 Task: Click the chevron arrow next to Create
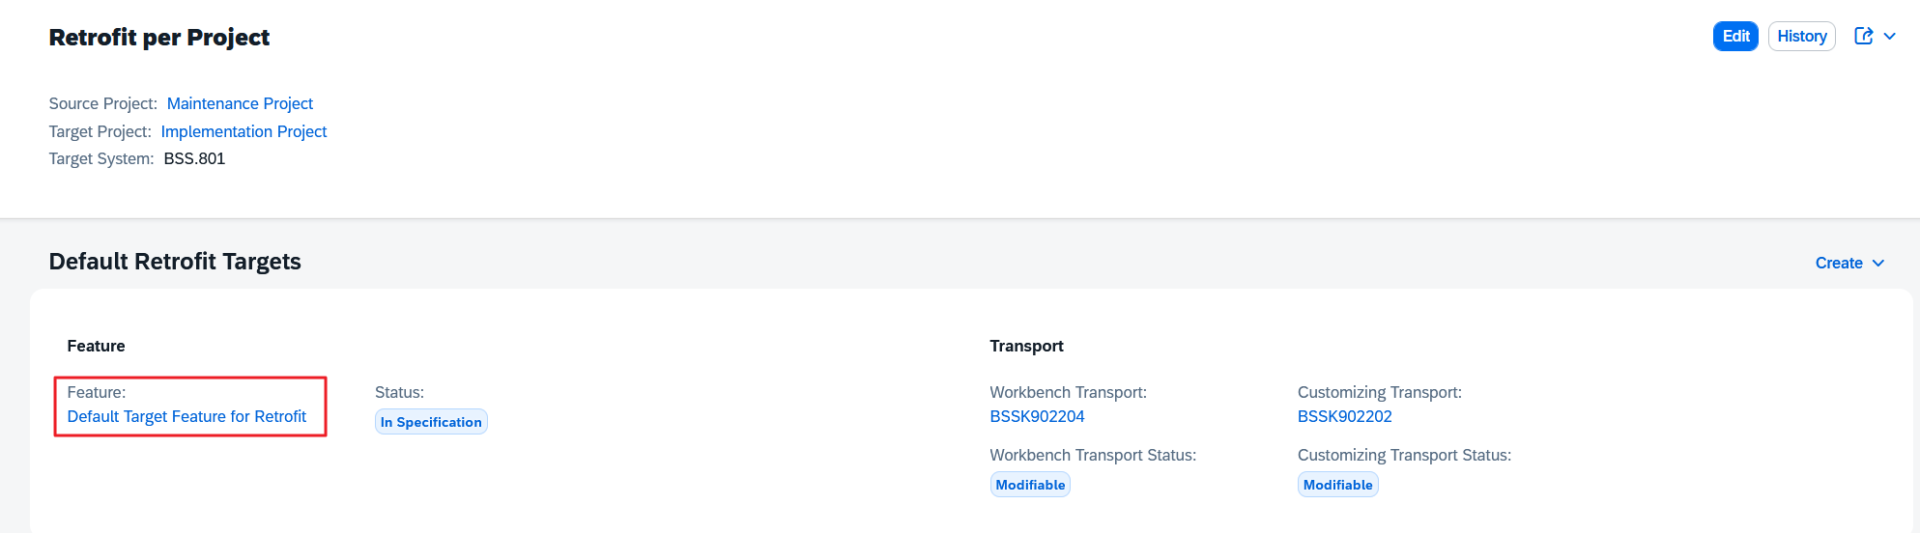click(1878, 263)
